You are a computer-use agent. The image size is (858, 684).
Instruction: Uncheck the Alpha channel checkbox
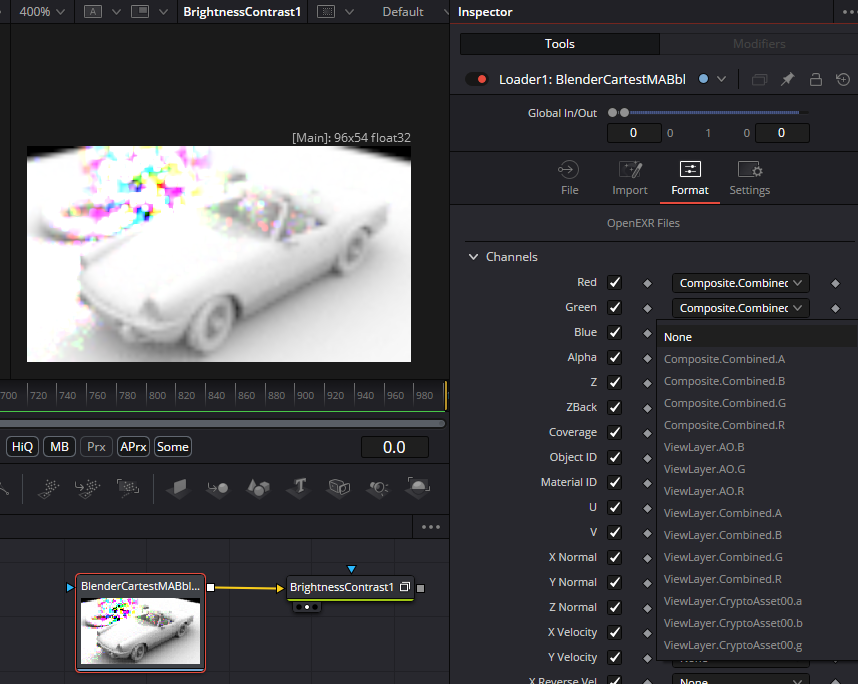pyautogui.click(x=614, y=357)
